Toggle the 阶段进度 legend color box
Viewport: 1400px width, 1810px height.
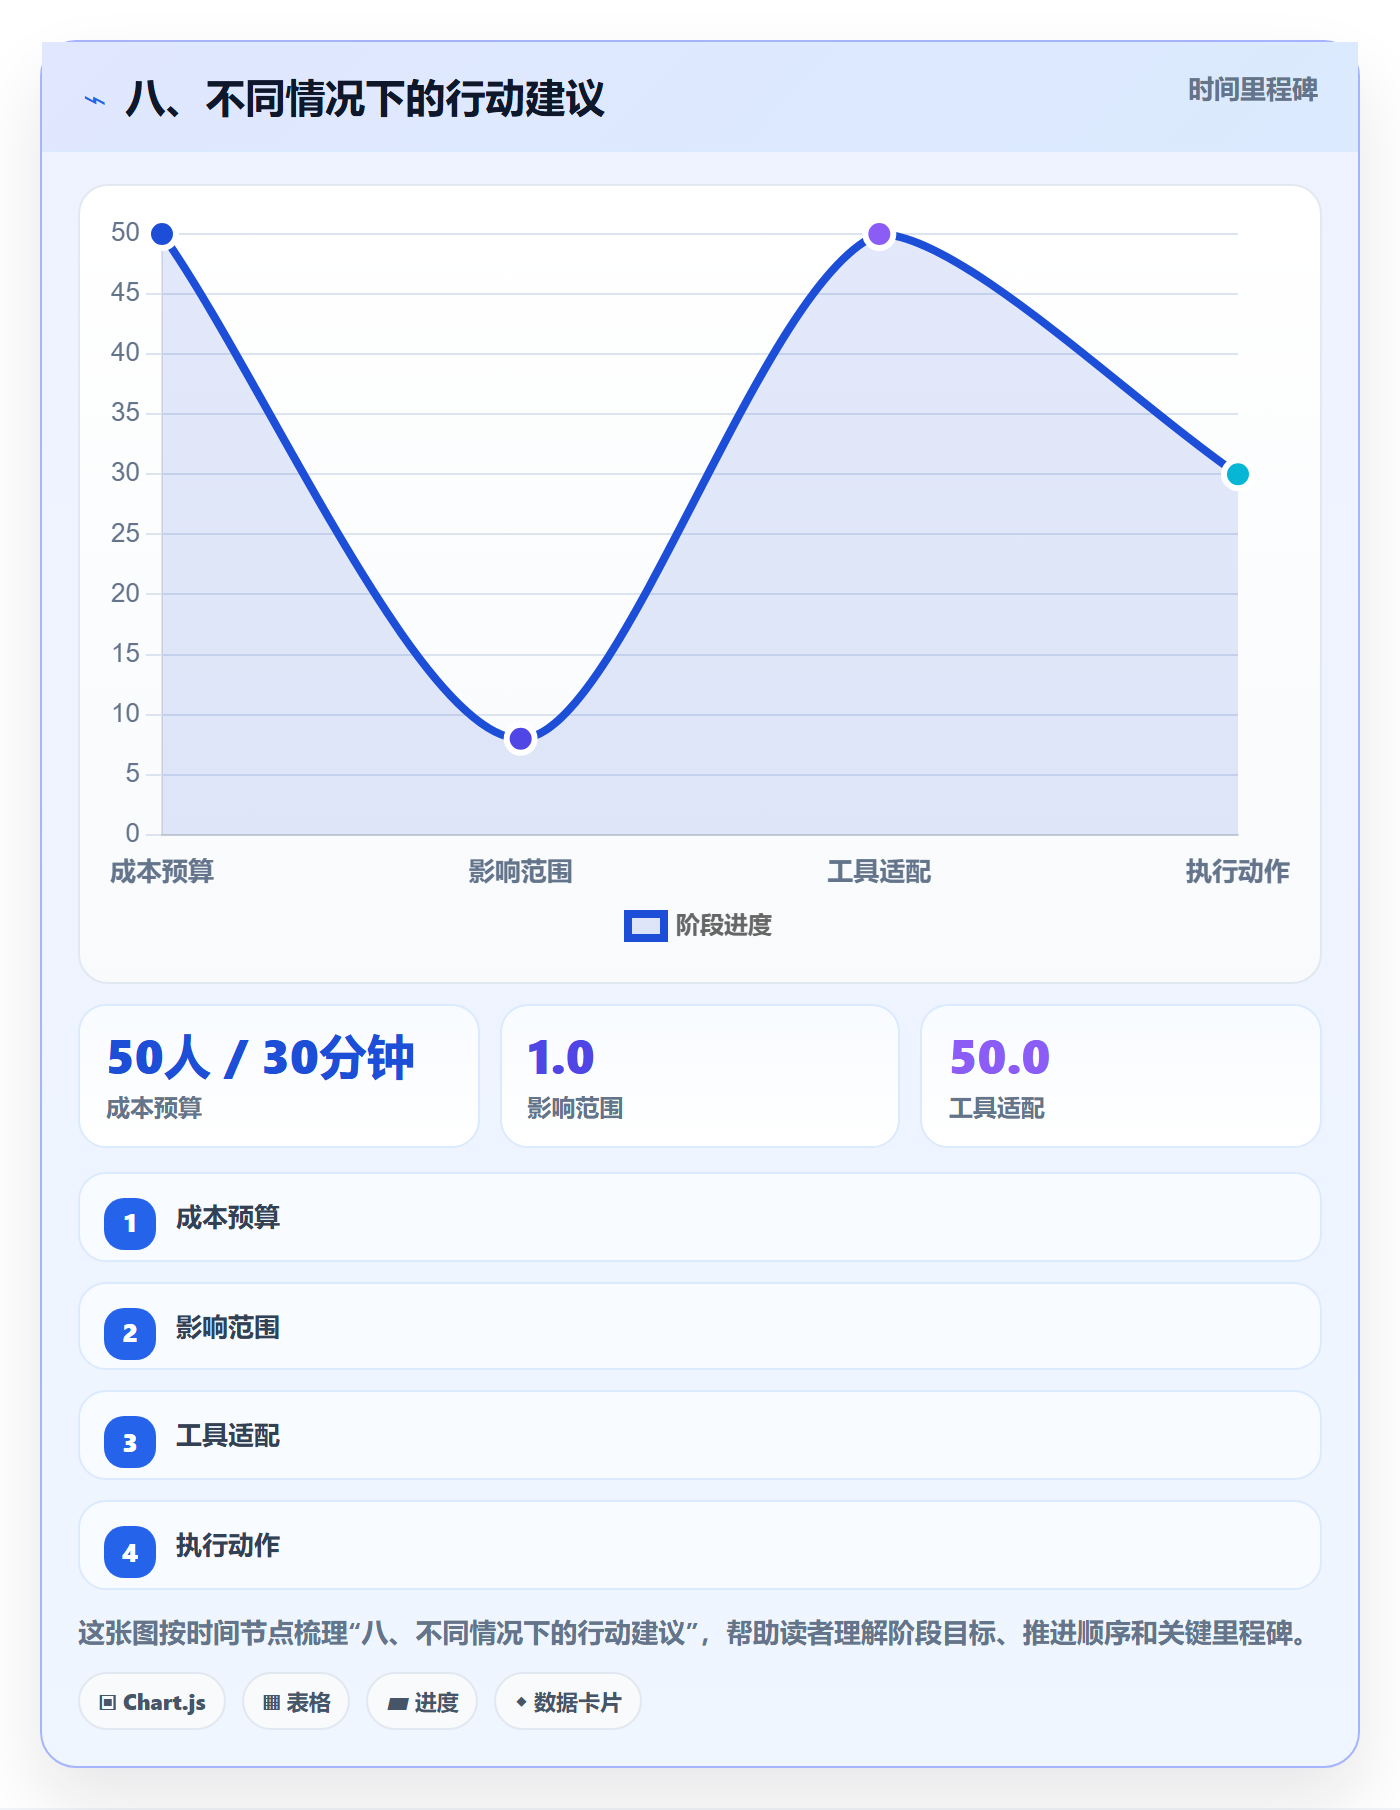[645, 926]
